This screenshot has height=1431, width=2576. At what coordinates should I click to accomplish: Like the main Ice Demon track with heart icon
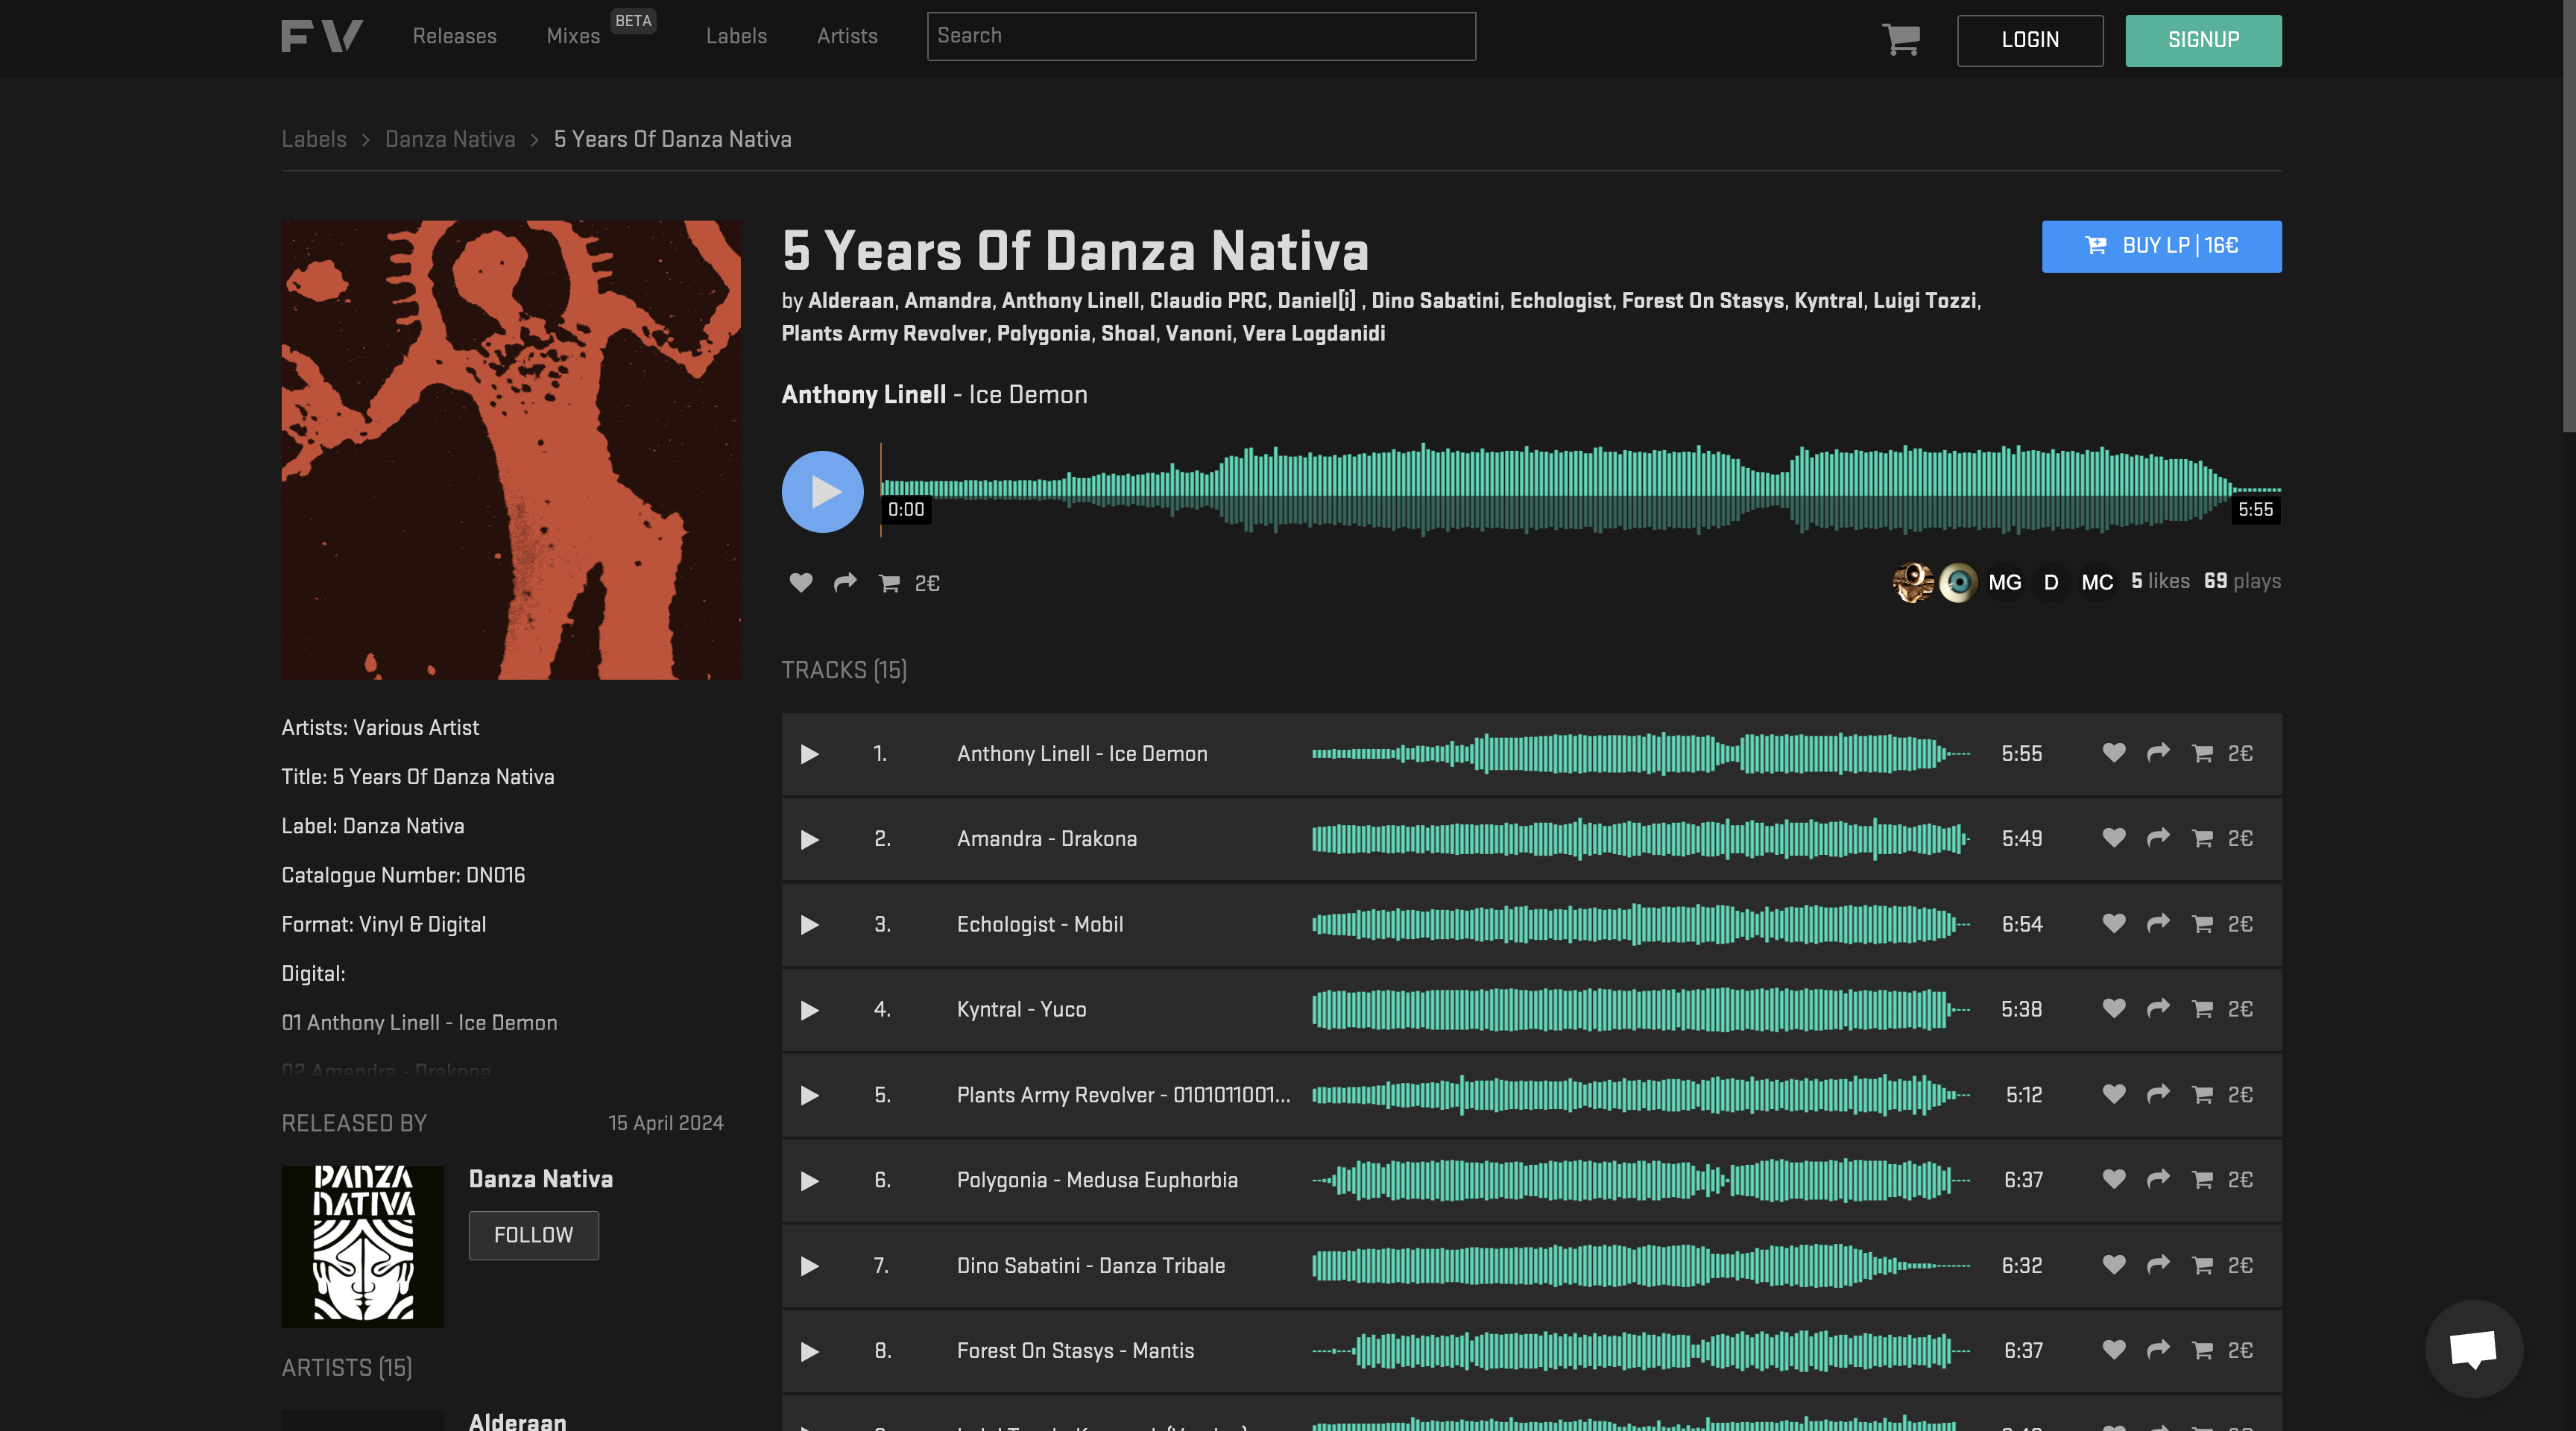[801, 582]
